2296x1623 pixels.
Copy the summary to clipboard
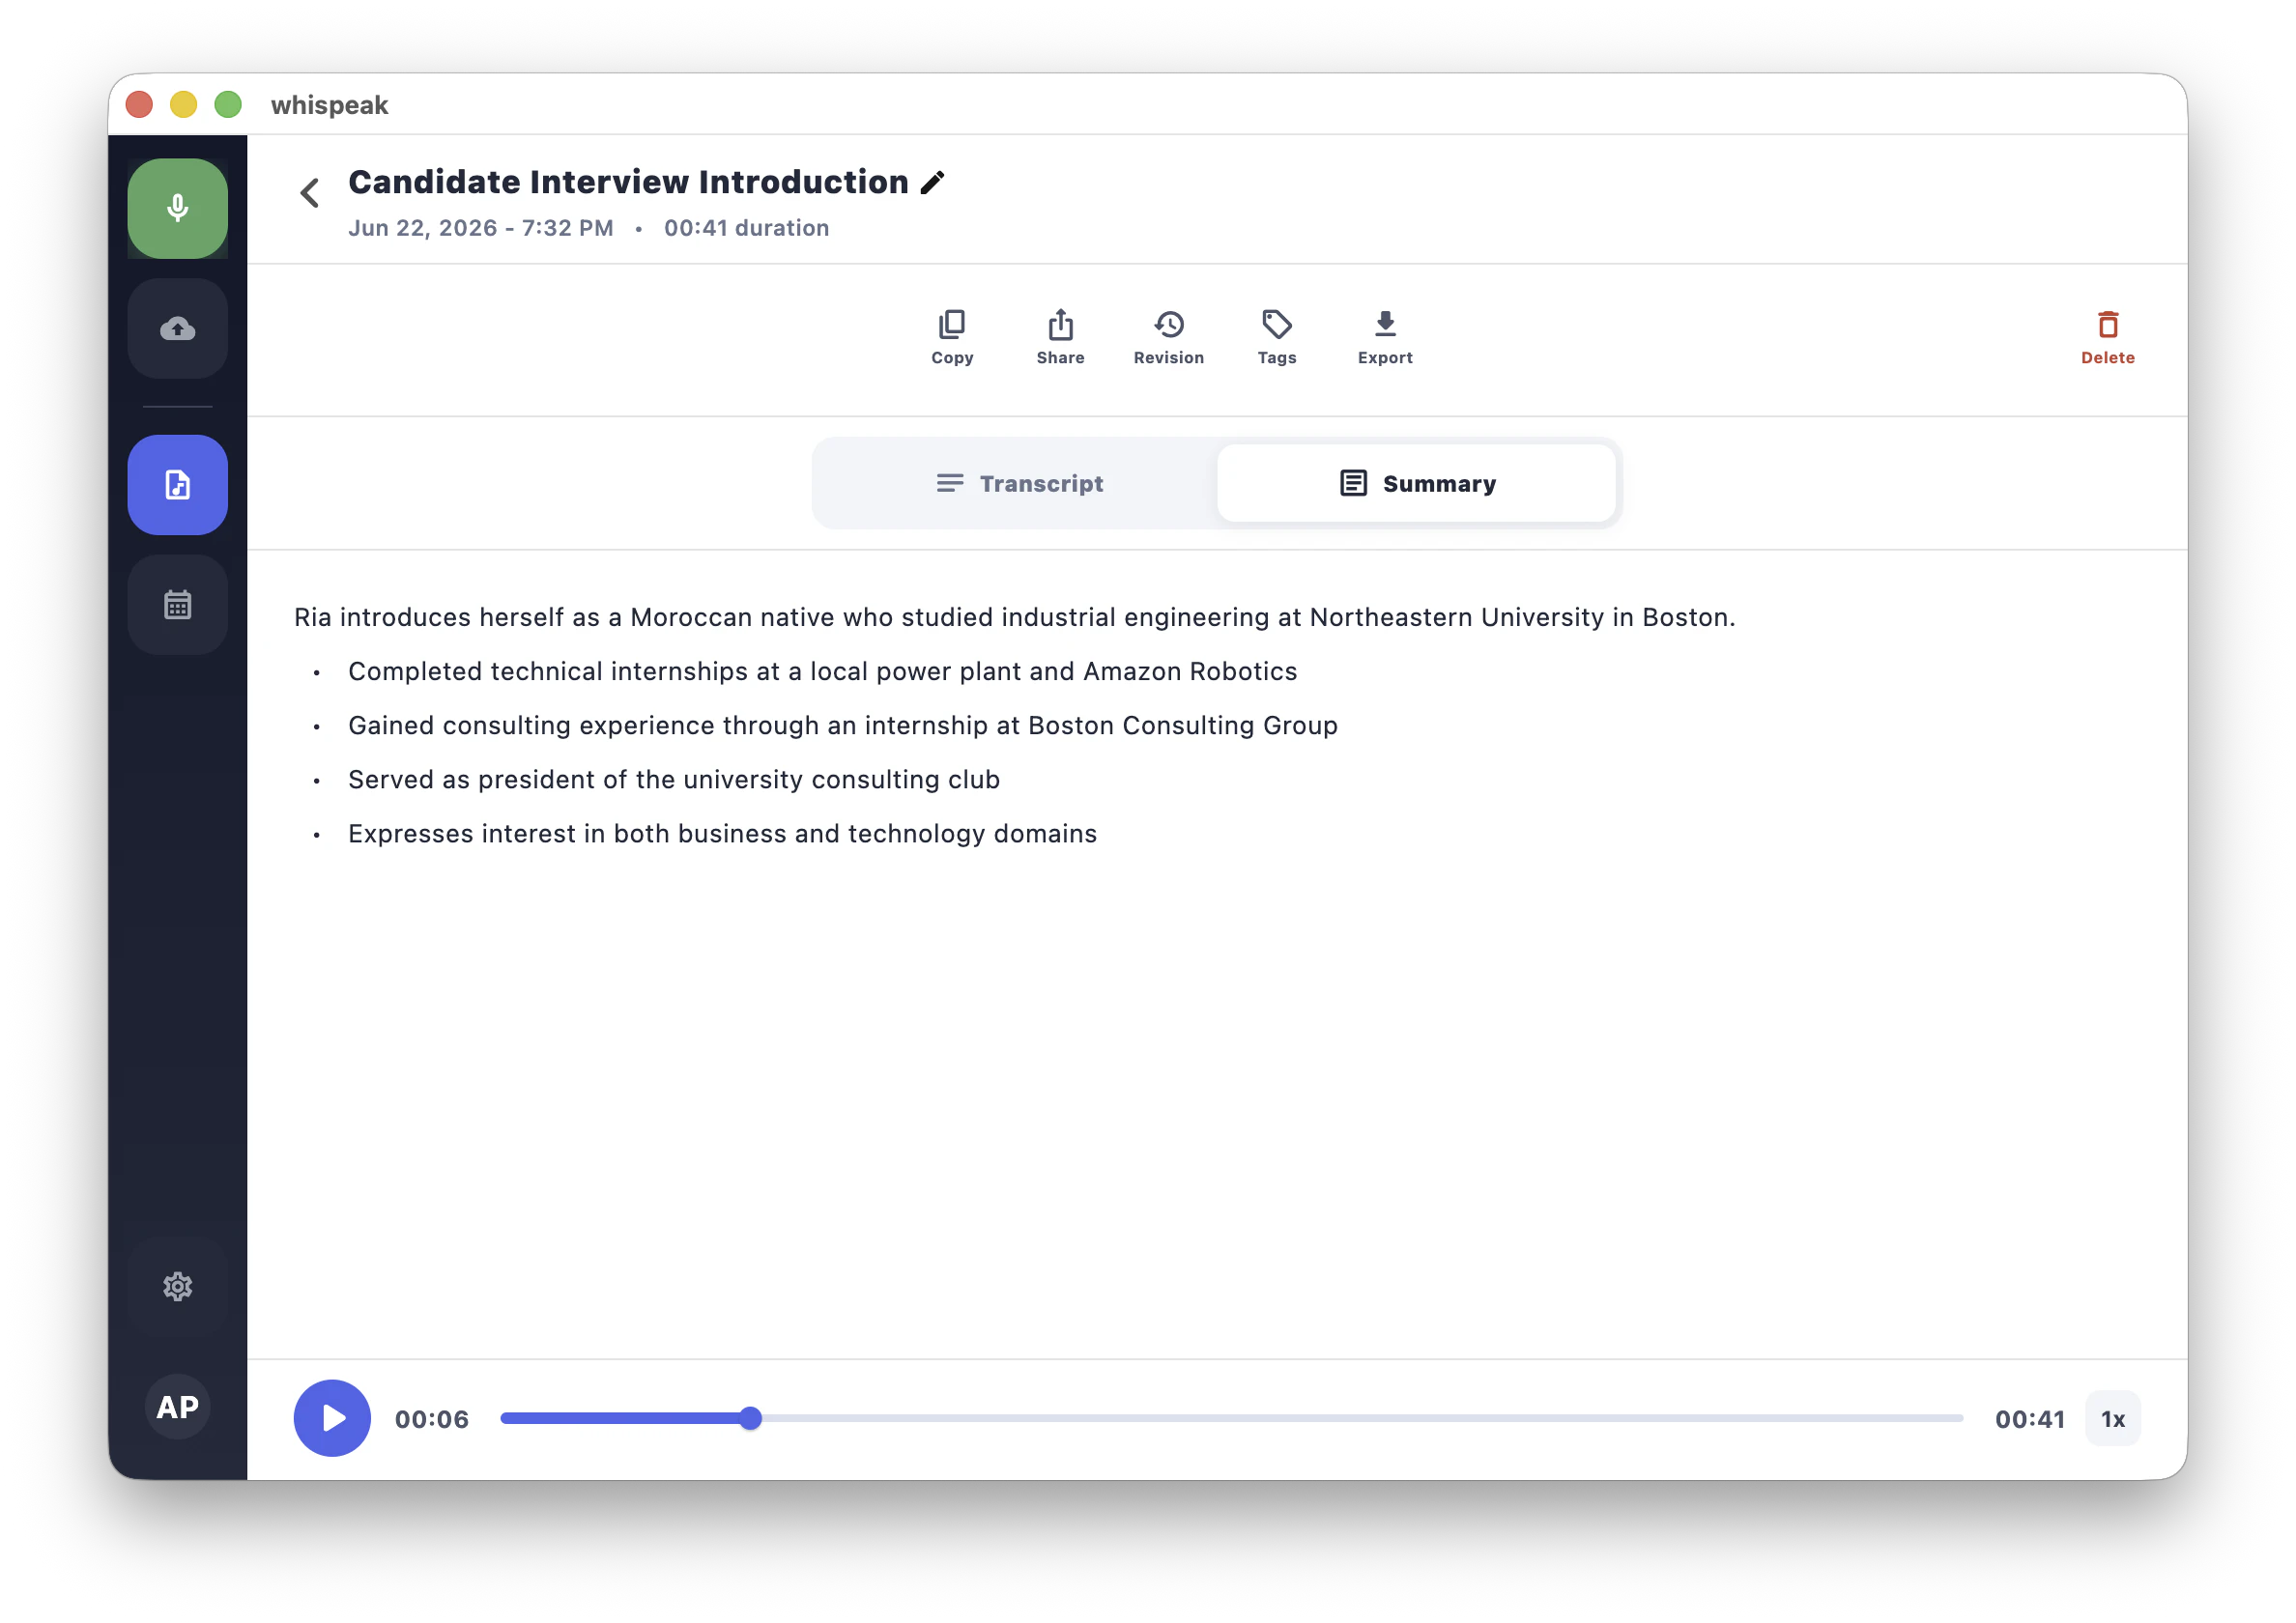point(952,338)
